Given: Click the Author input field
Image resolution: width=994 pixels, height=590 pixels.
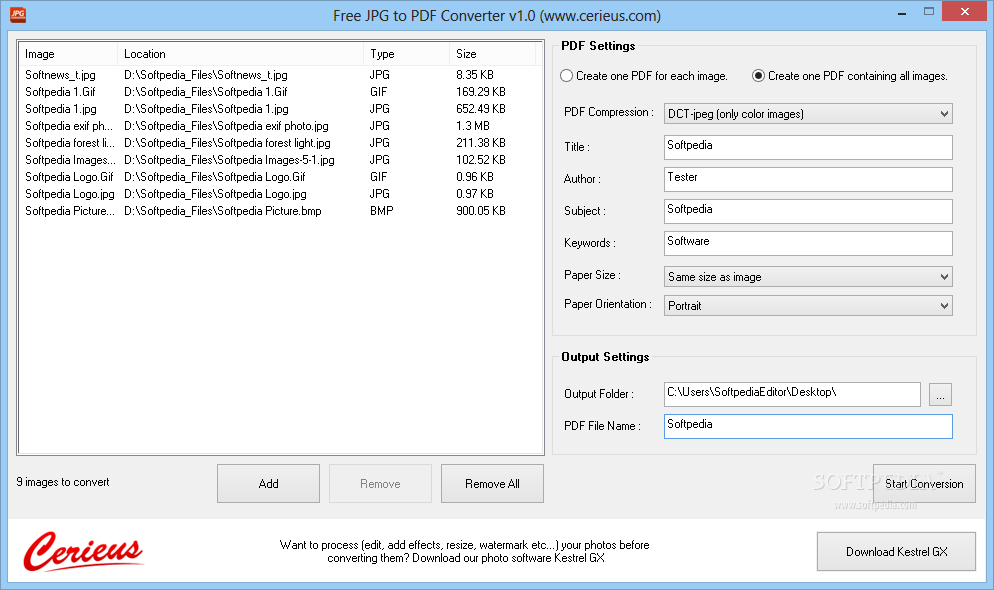Looking at the screenshot, I should click(x=808, y=179).
